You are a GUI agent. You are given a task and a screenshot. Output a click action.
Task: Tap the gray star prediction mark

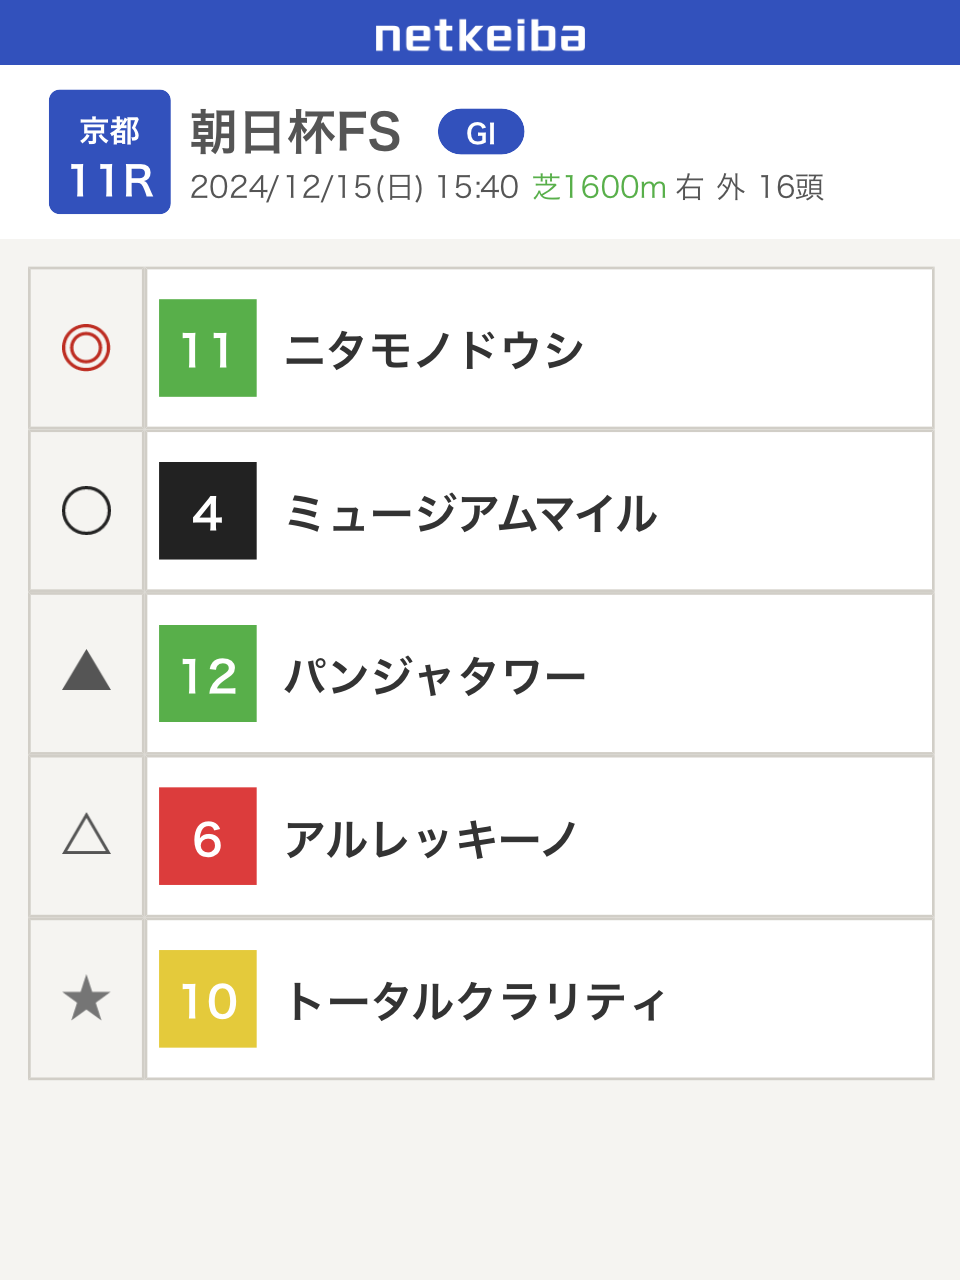tap(86, 999)
